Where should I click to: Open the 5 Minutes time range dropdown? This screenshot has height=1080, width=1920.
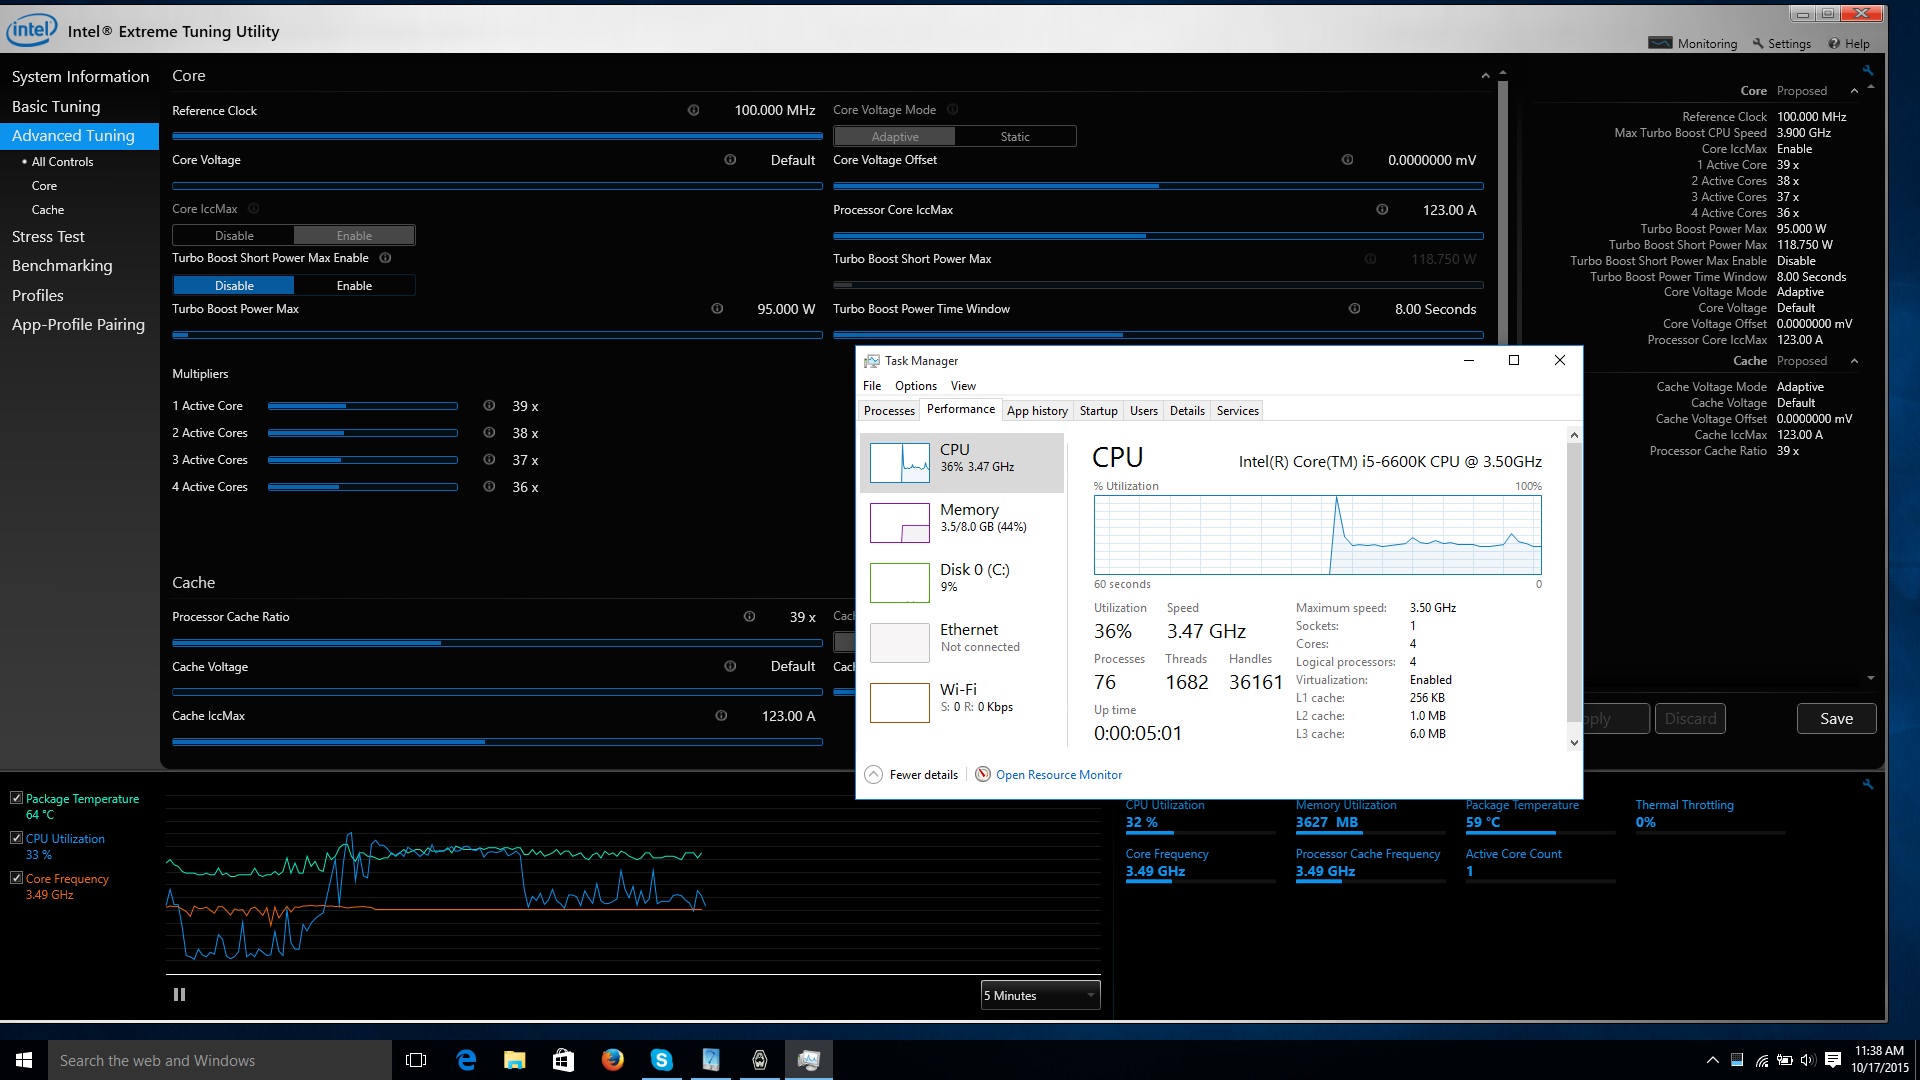[x=1040, y=996]
